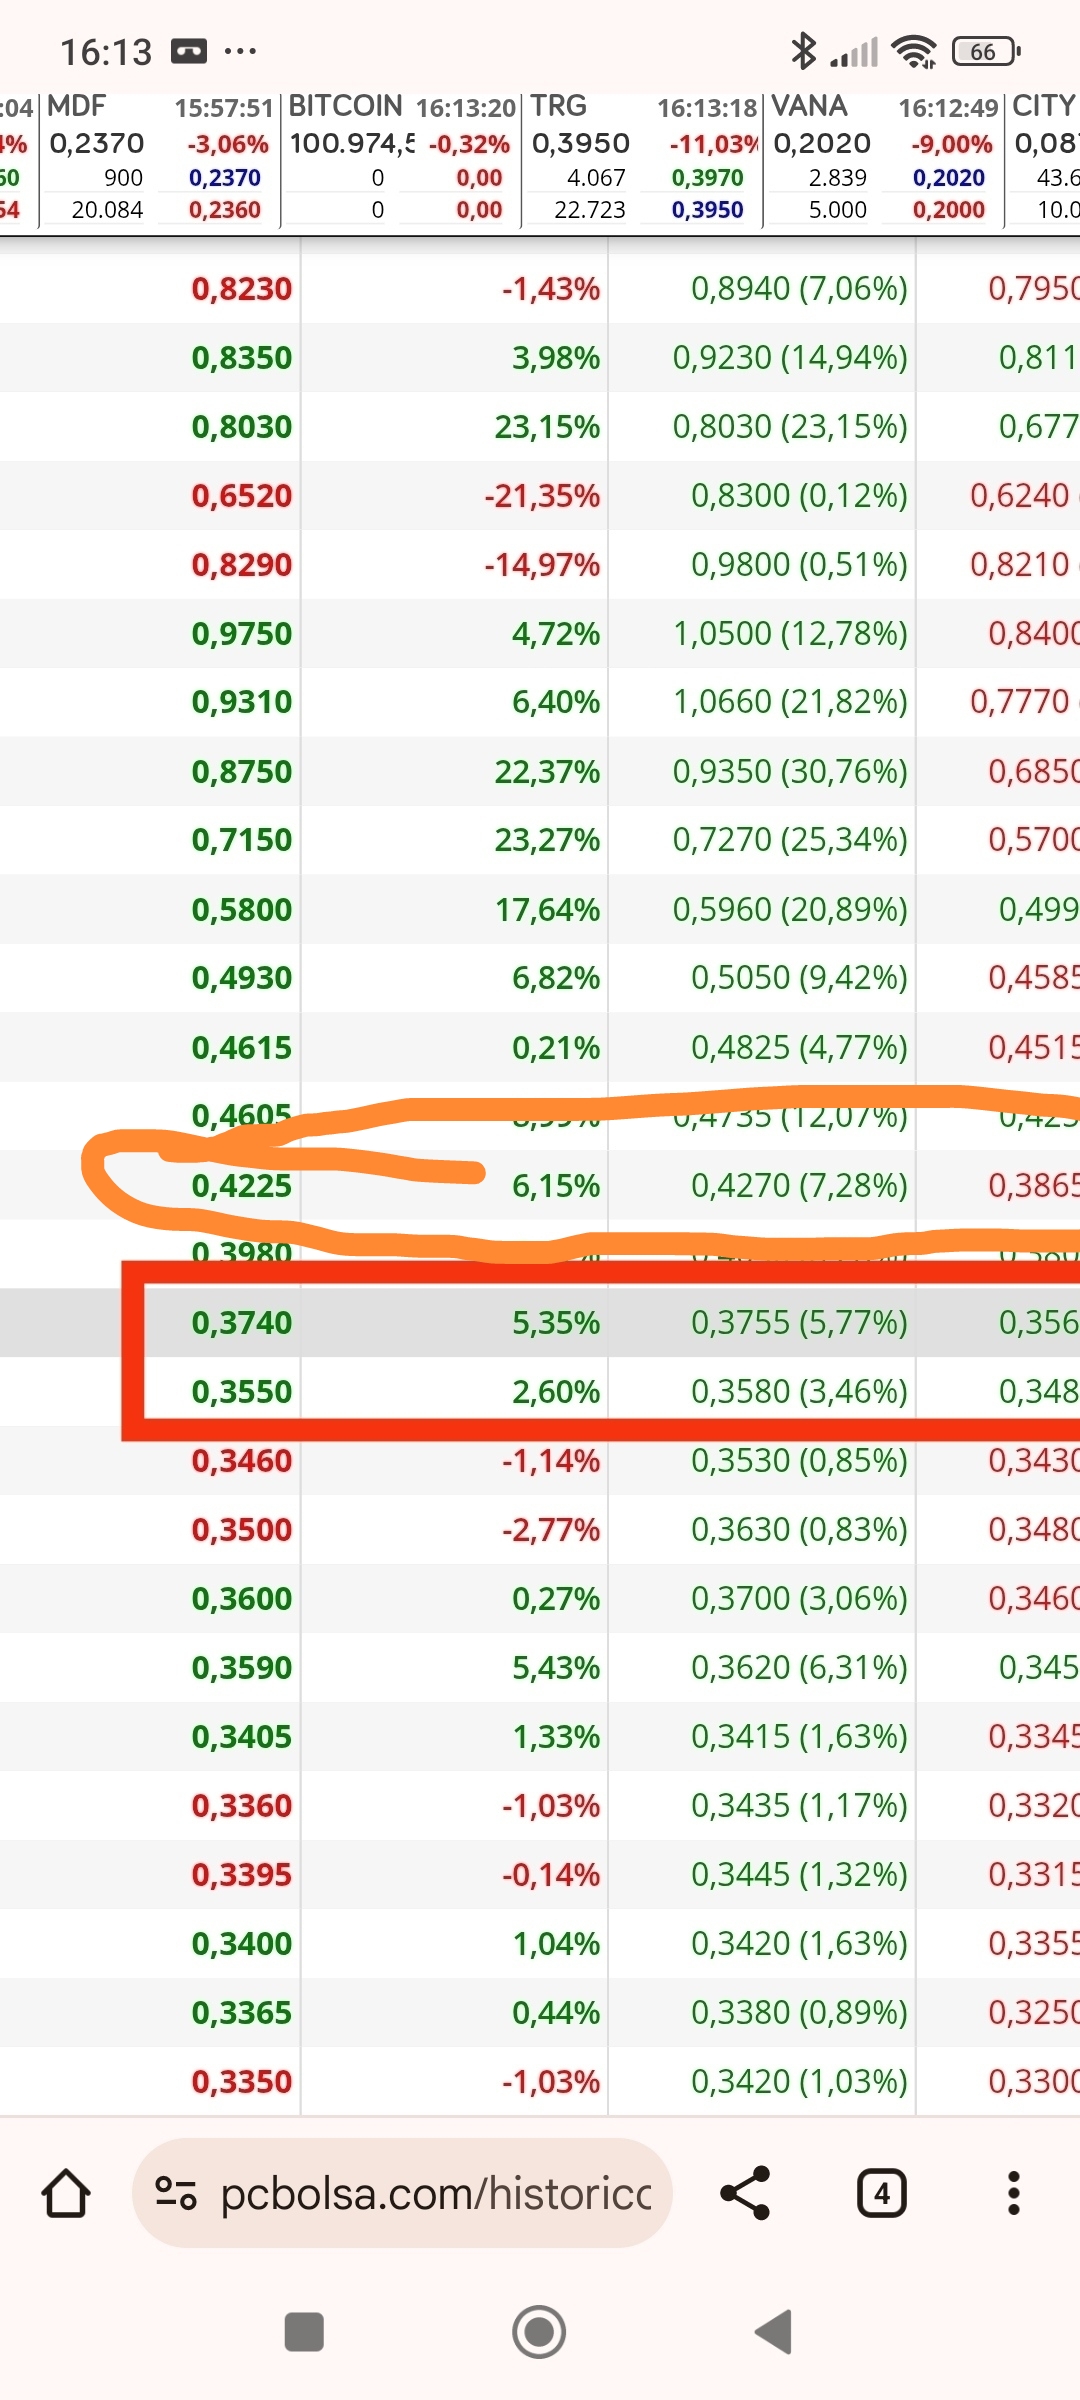Viewport: 1080px width, 2400px height.
Task: Tap the Wi-Fi status icon
Action: tap(915, 51)
